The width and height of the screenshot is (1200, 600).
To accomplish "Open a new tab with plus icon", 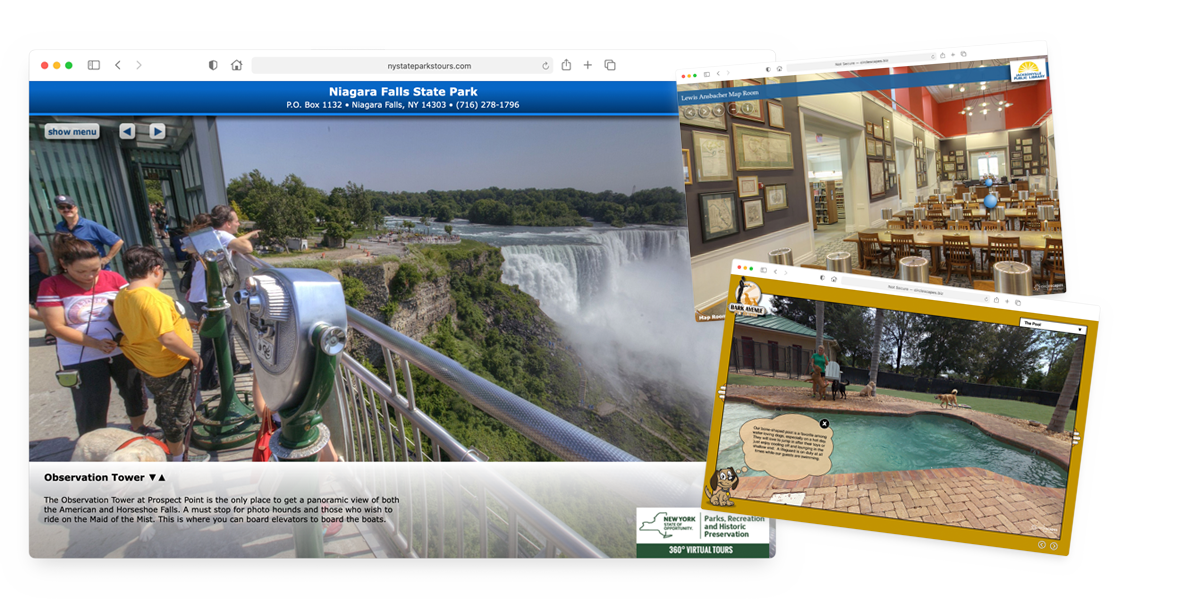I will 588,65.
